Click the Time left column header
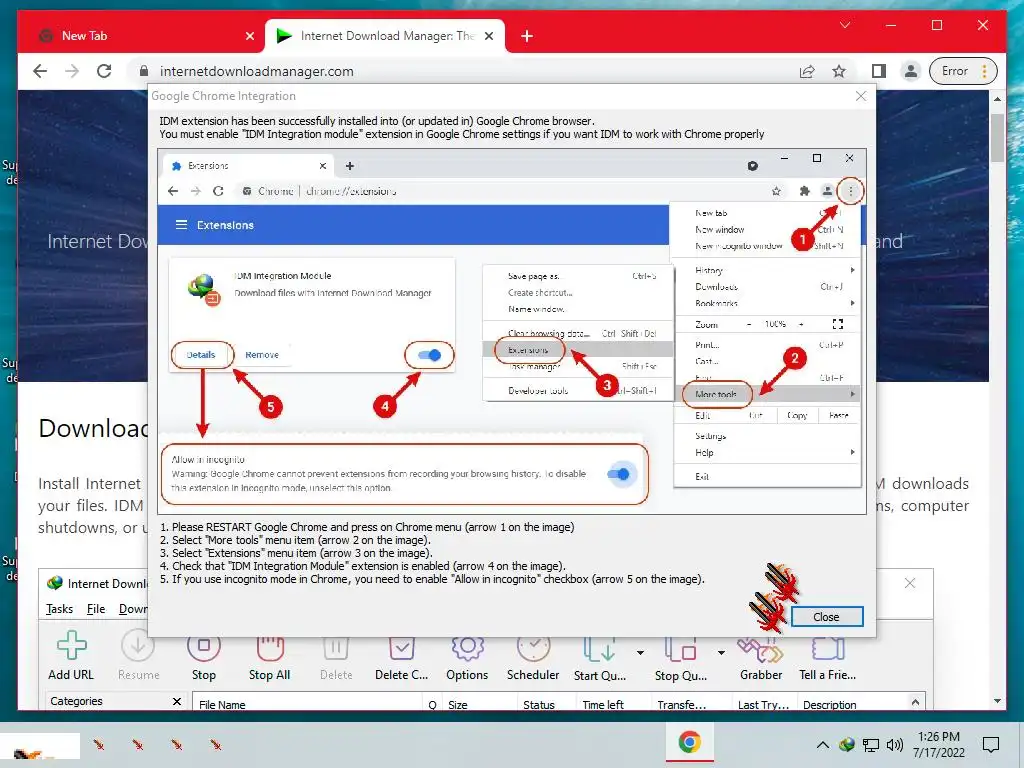This screenshot has height=768, width=1024. (x=613, y=704)
